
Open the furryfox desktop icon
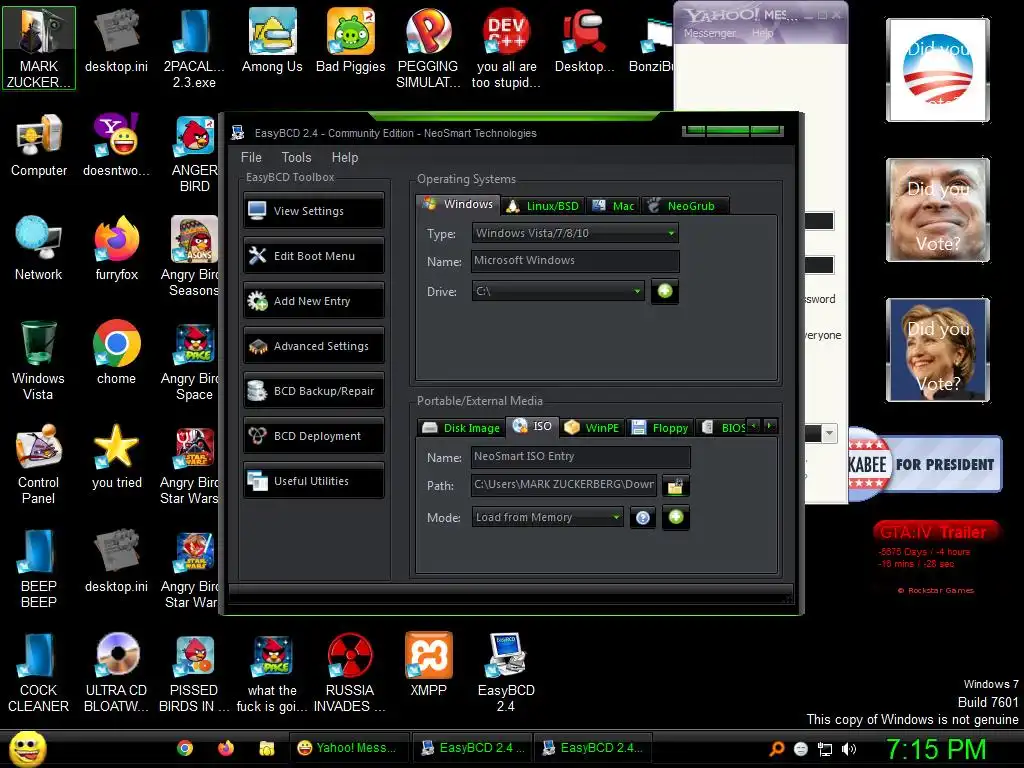coord(116,248)
